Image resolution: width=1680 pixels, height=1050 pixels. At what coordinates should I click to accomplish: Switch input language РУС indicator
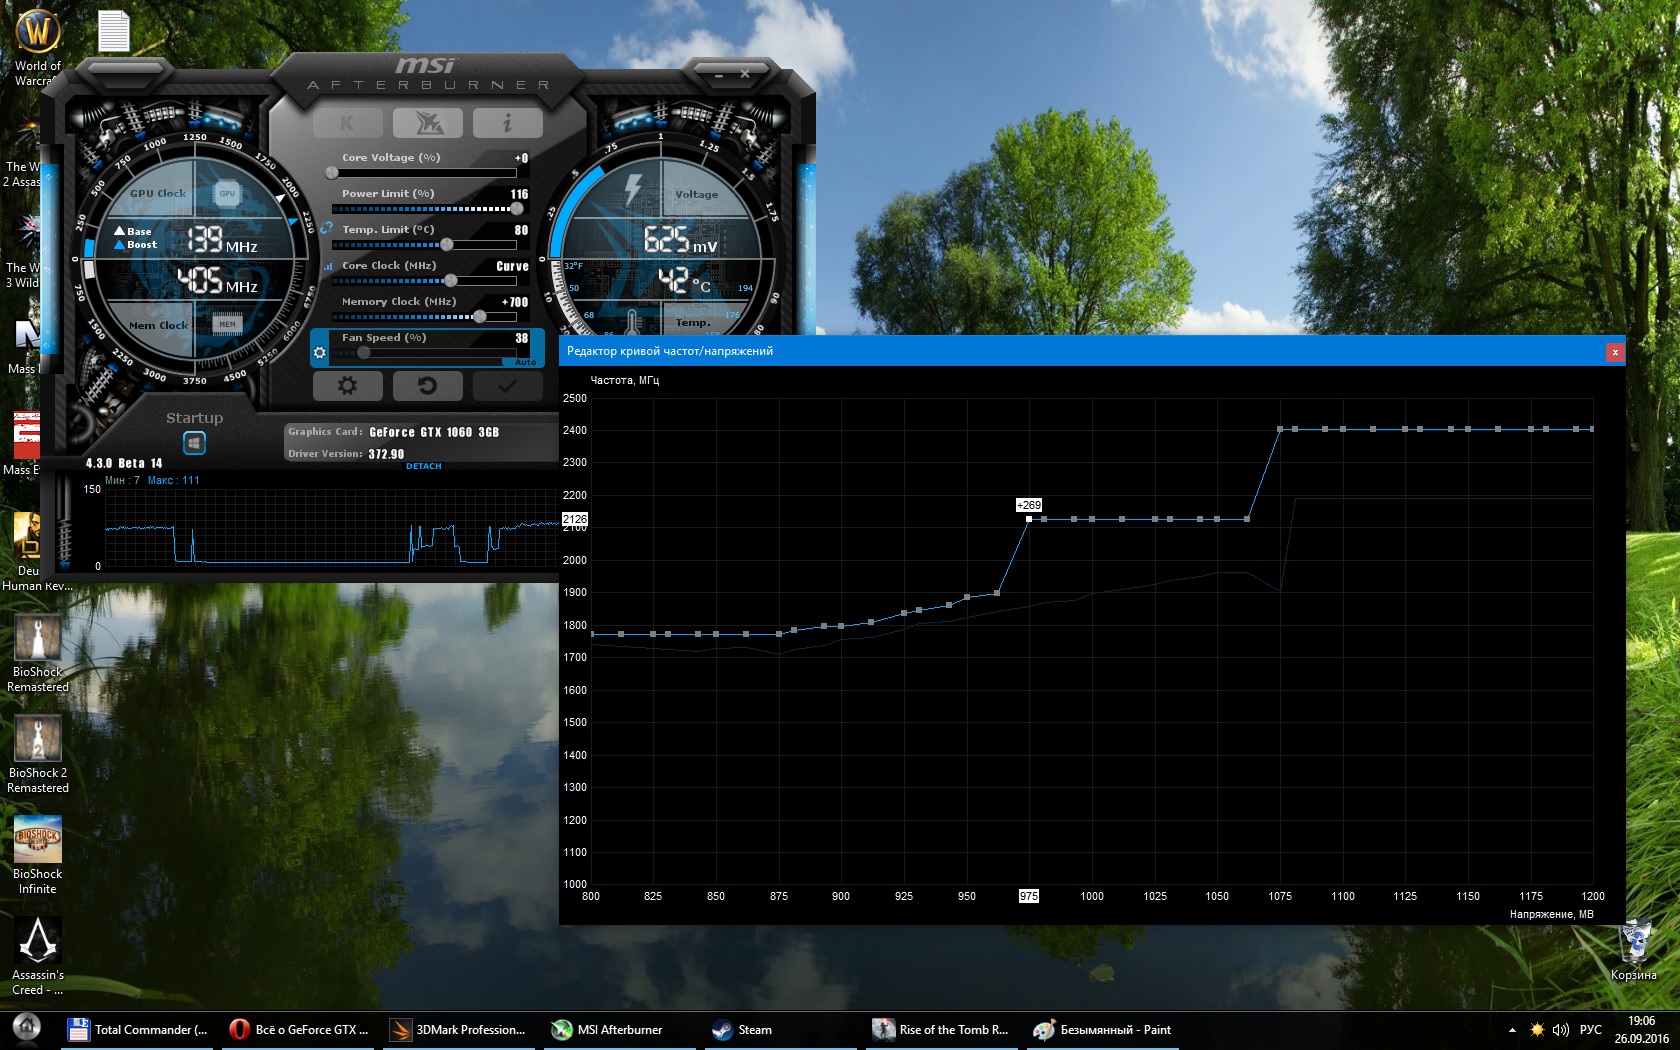(x=1591, y=1030)
